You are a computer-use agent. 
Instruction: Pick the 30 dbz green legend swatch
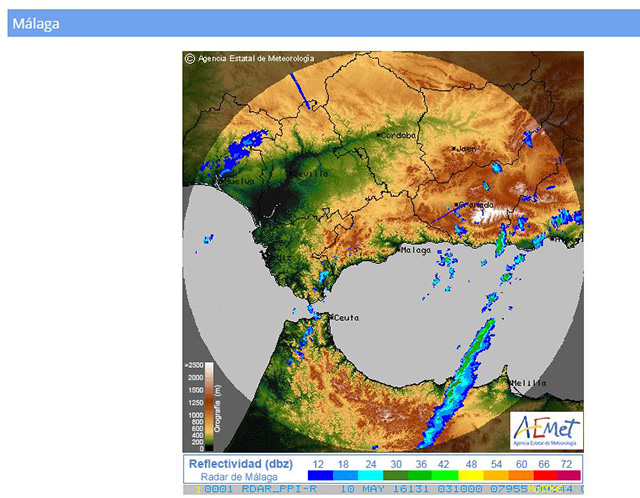[396, 477]
